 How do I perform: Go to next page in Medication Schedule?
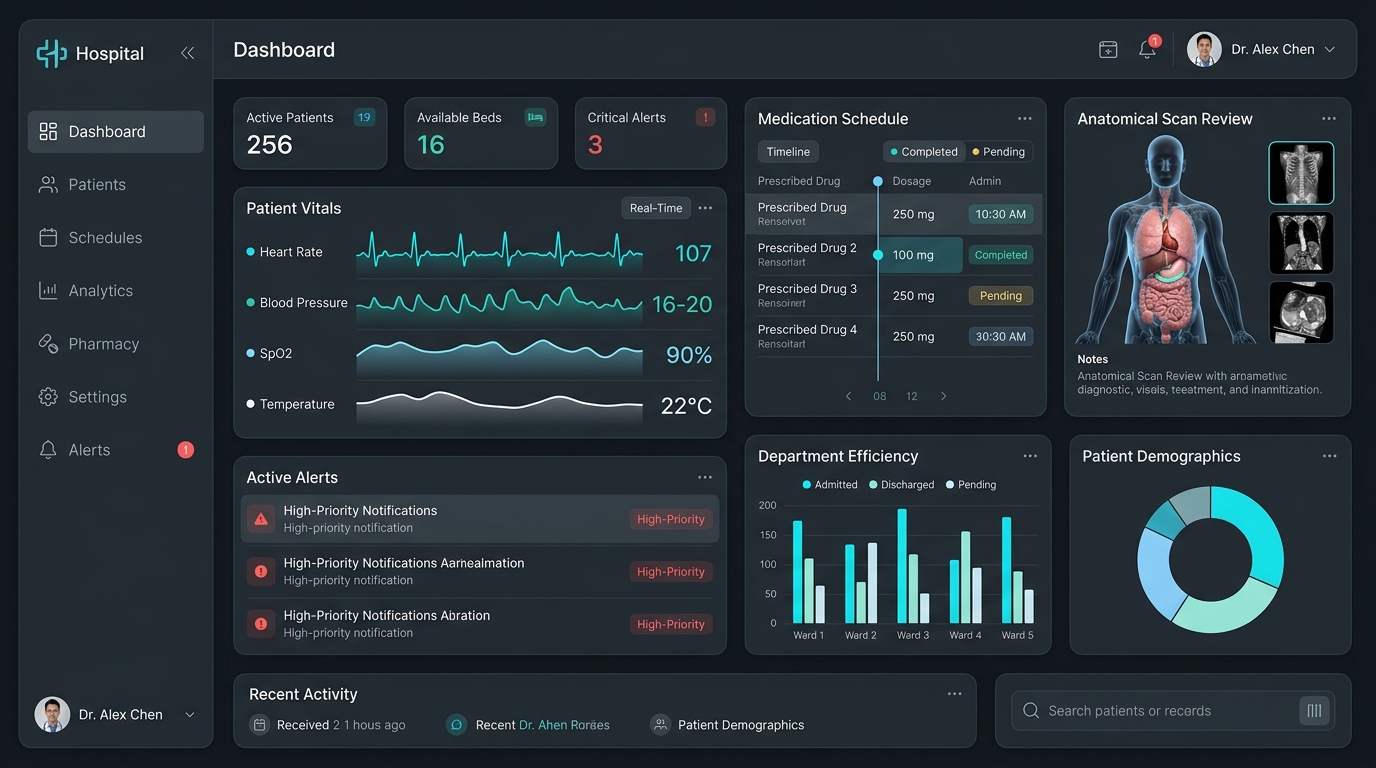click(943, 397)
